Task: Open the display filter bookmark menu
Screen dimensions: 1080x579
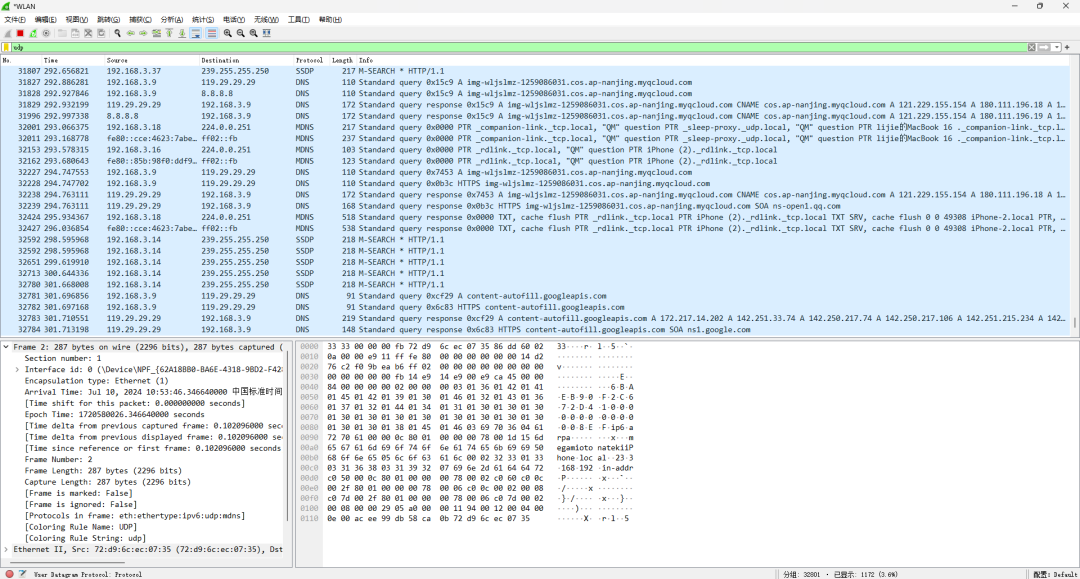Action: pos(6,48)
